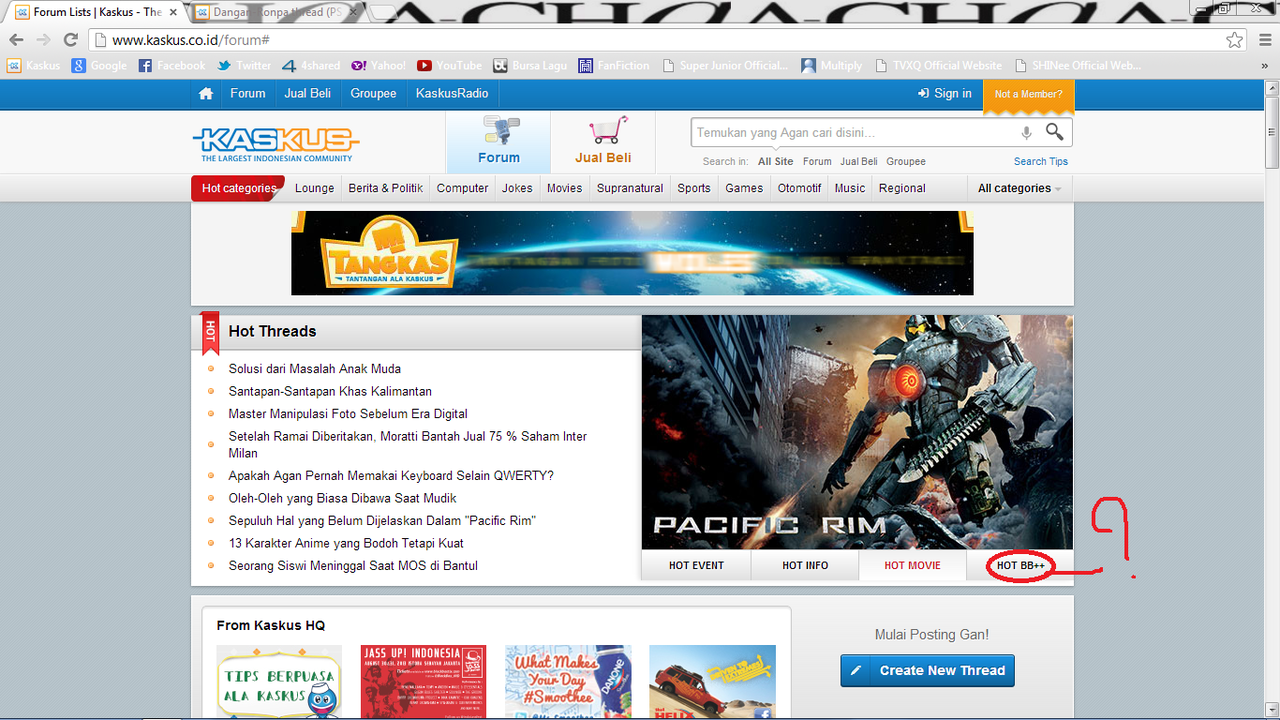Open the Search Tips link
1280x720 pixels.
pyautogui.click(x=1041, y=161)
